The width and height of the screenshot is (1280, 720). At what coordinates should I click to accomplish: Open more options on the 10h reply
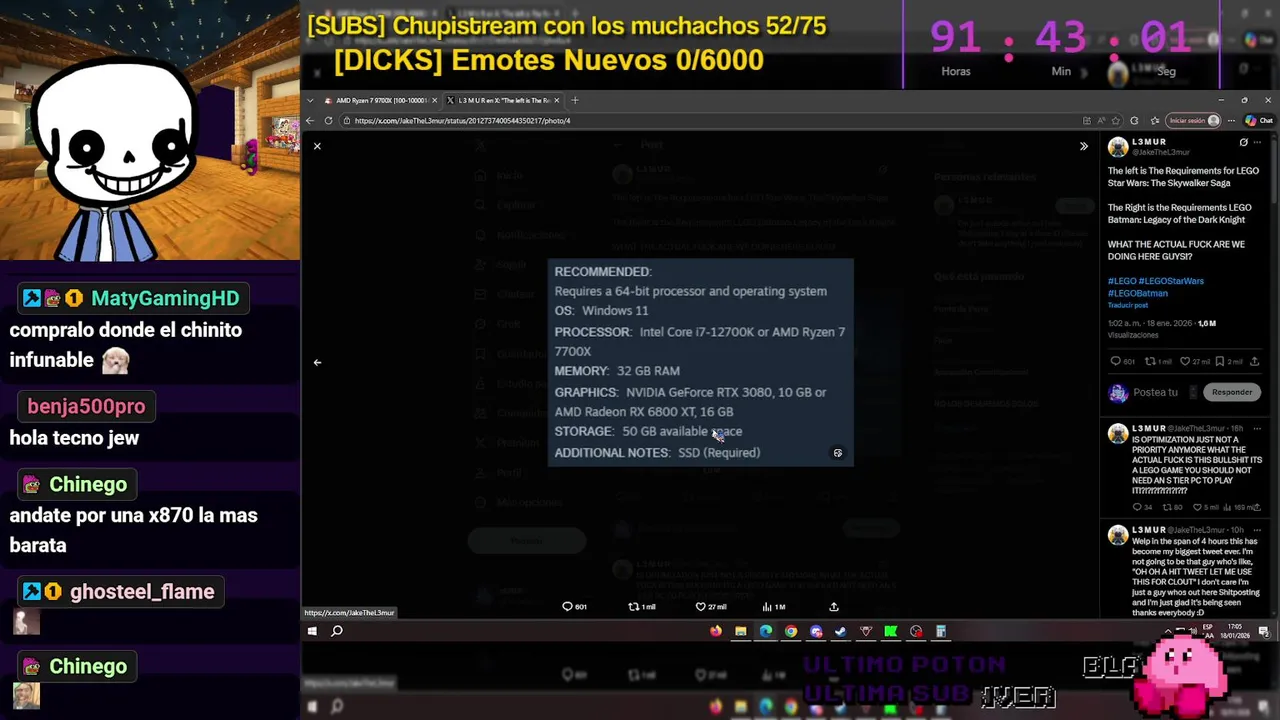tap(1257, 530)
